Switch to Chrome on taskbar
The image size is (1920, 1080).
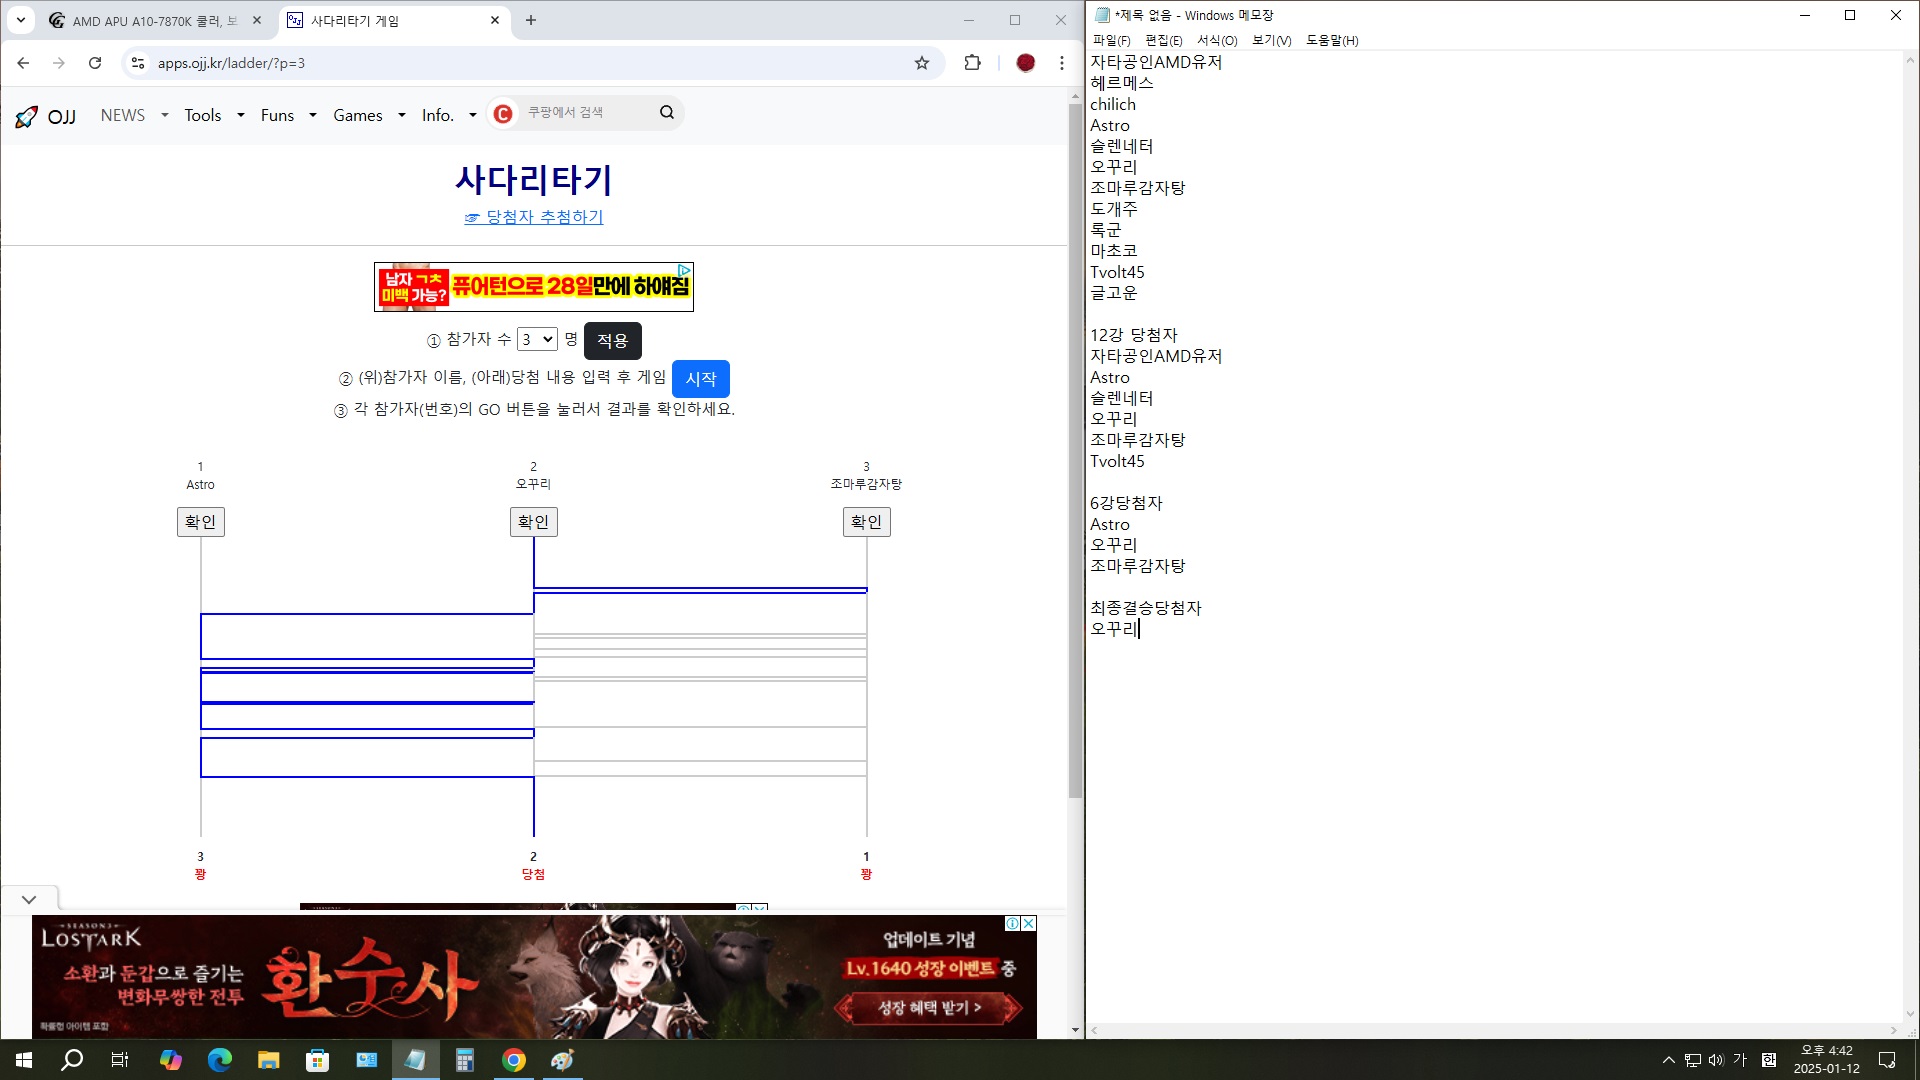[513, 1060]
